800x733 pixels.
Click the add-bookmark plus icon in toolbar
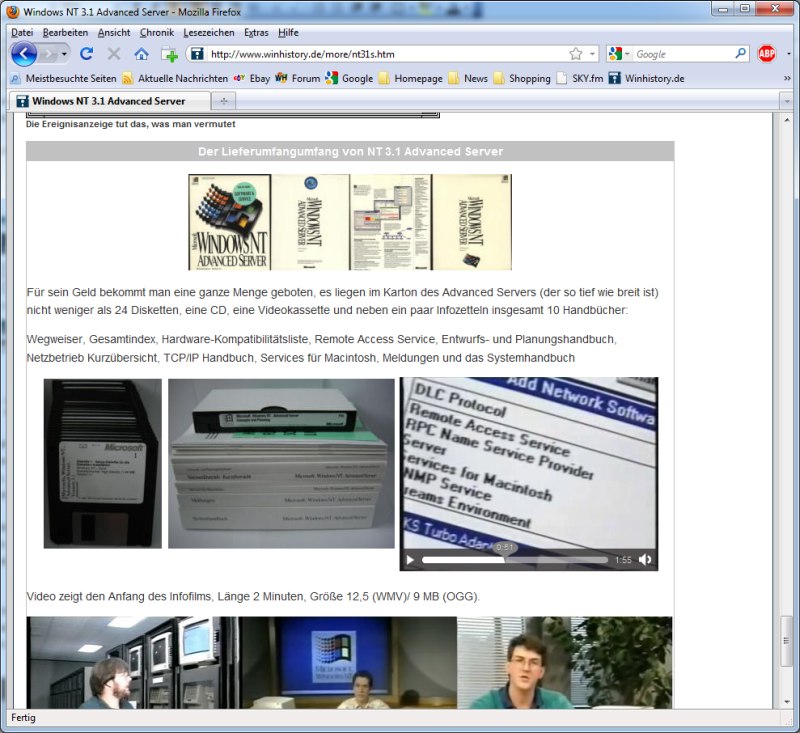pos(169,54)
